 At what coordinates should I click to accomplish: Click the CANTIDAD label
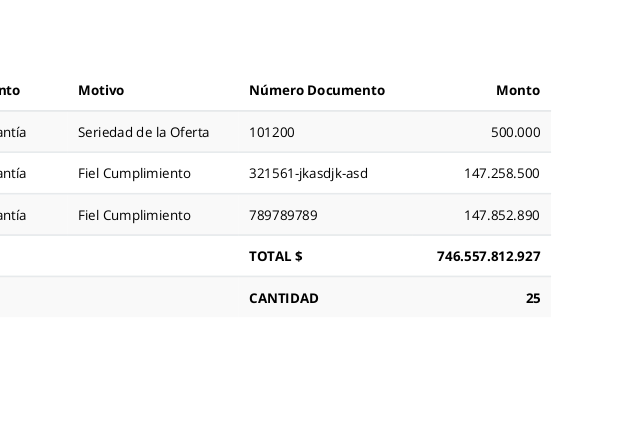pos(283,298)
